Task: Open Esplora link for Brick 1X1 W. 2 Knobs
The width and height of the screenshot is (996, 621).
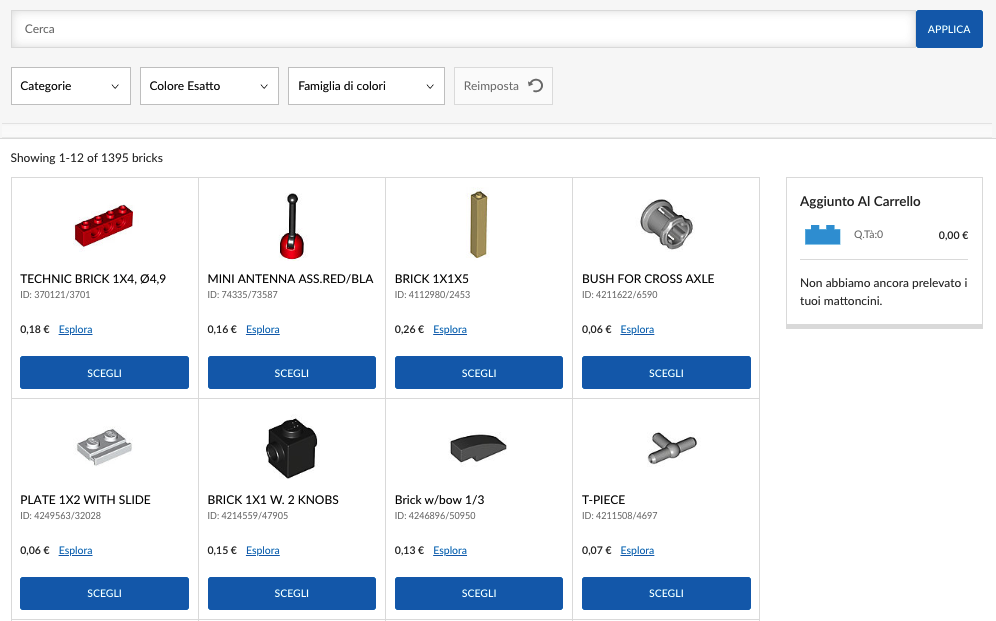Action: pos(262,550)
